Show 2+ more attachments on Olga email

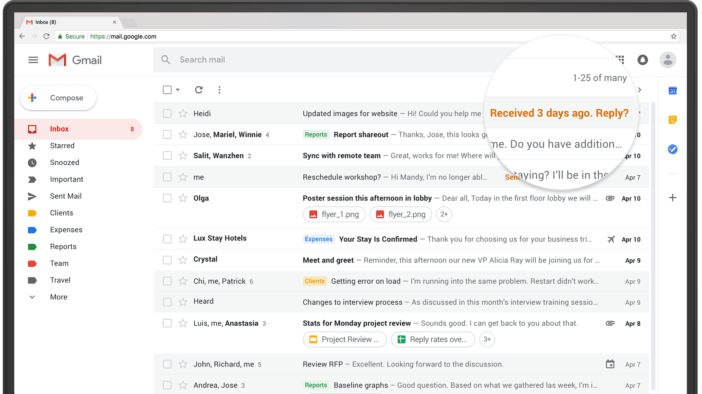coord(444,214)
